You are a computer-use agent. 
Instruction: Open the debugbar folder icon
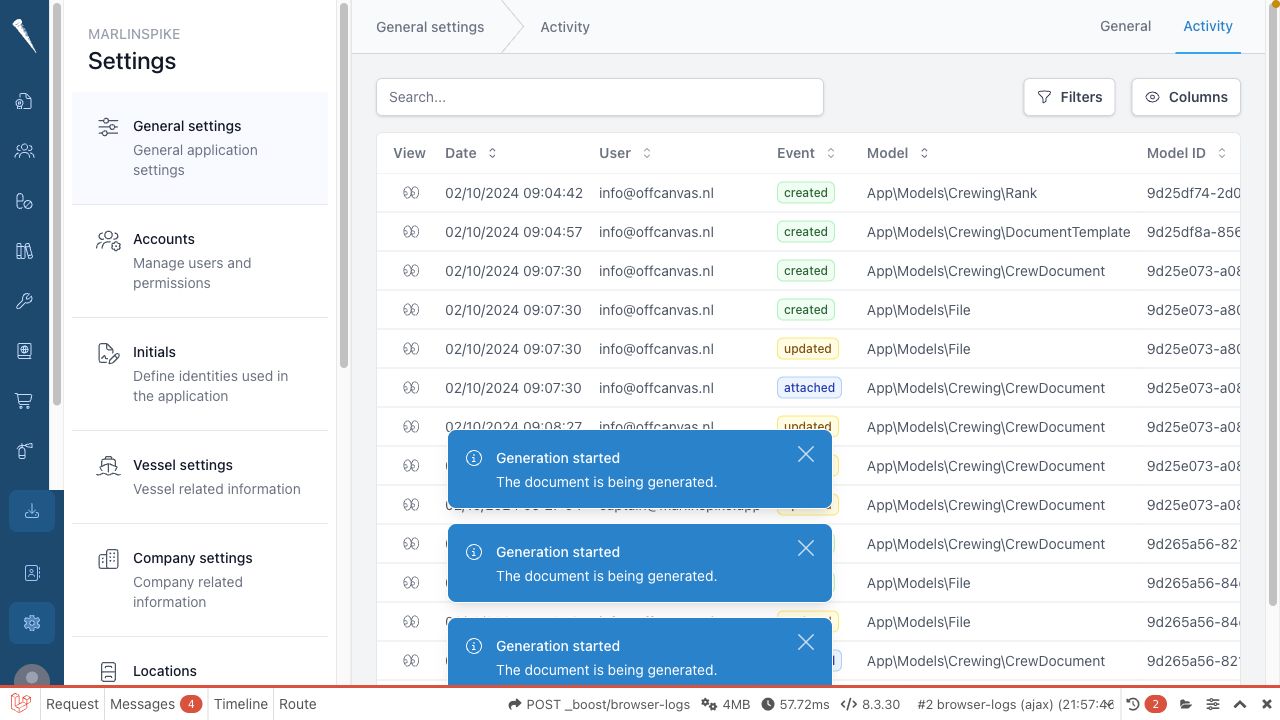pyautogui.click(x=1186, y=704)
